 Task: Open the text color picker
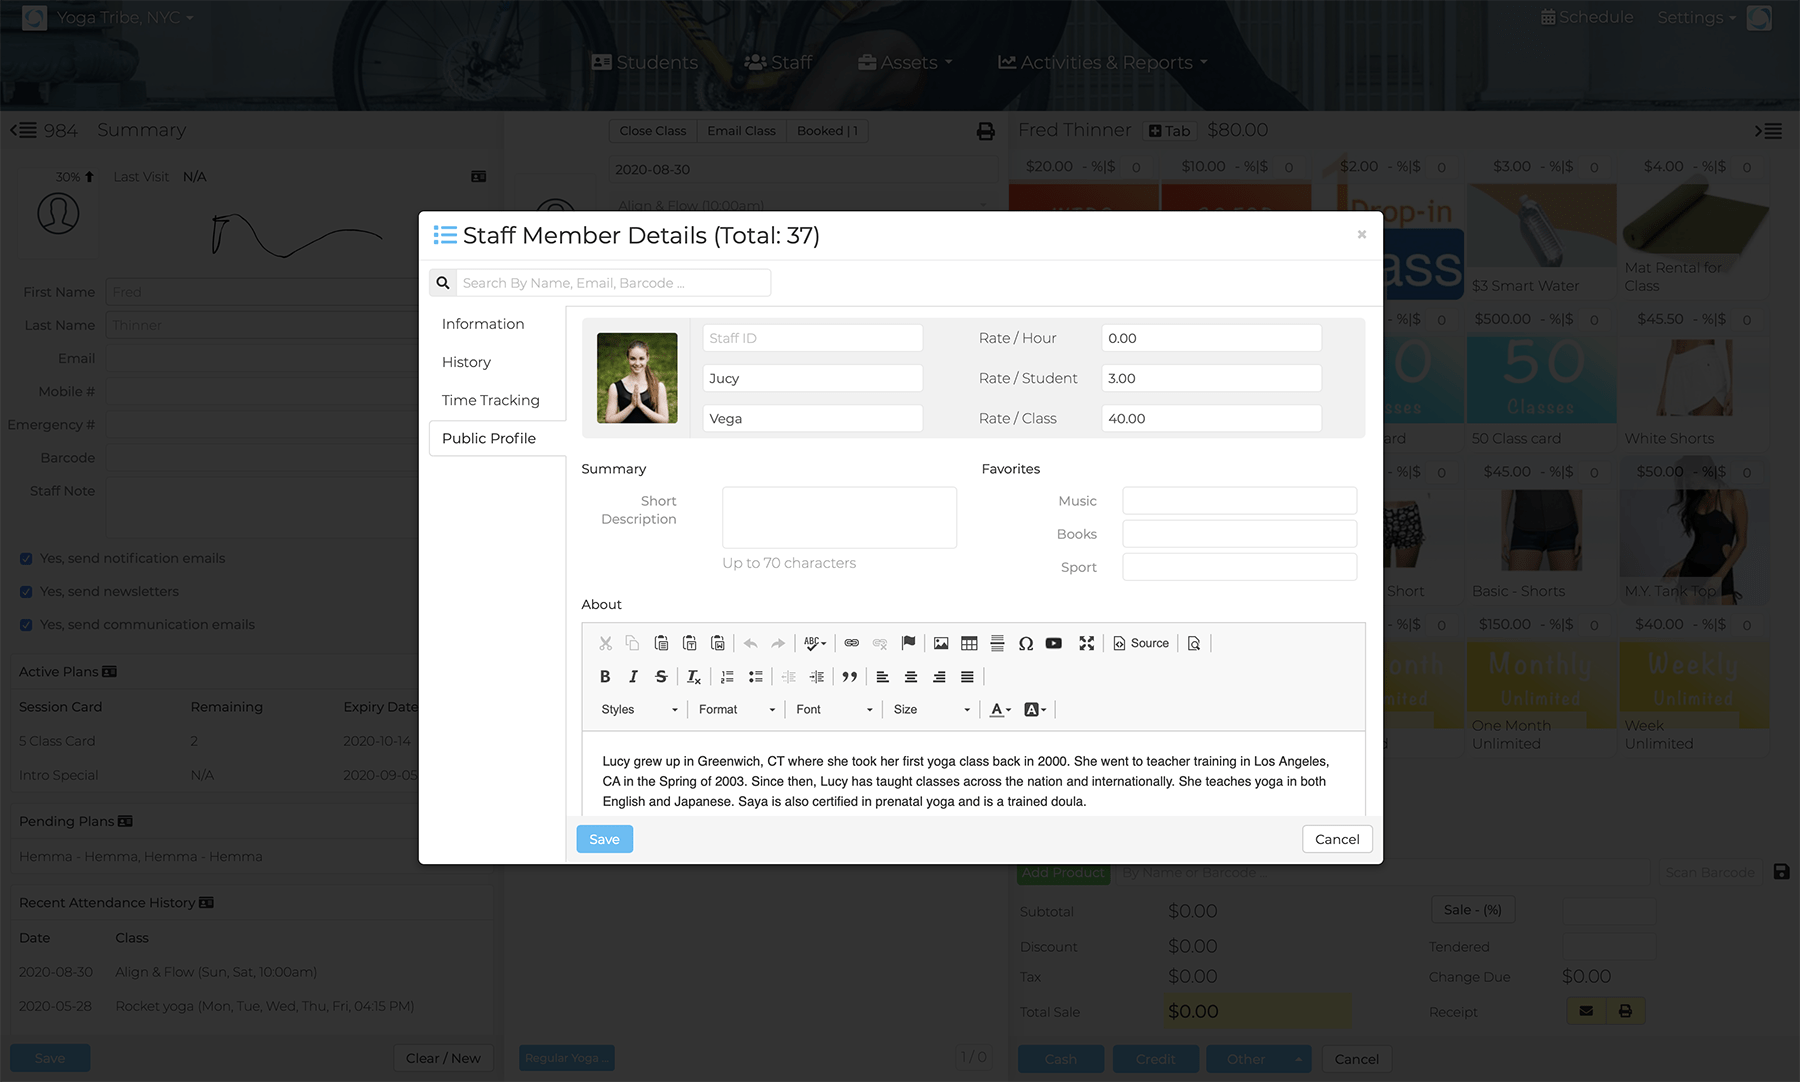(x=1000, y=710)
